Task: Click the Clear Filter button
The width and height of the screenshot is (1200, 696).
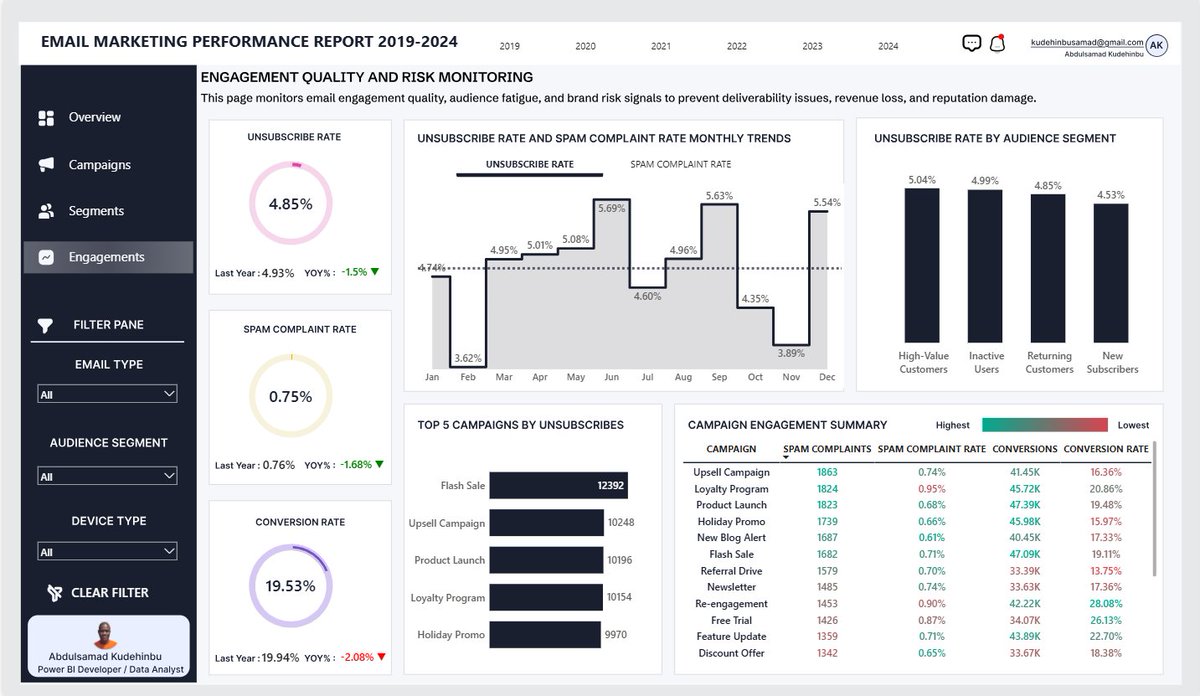Action: pyautogui.click(x=99, y=593)
